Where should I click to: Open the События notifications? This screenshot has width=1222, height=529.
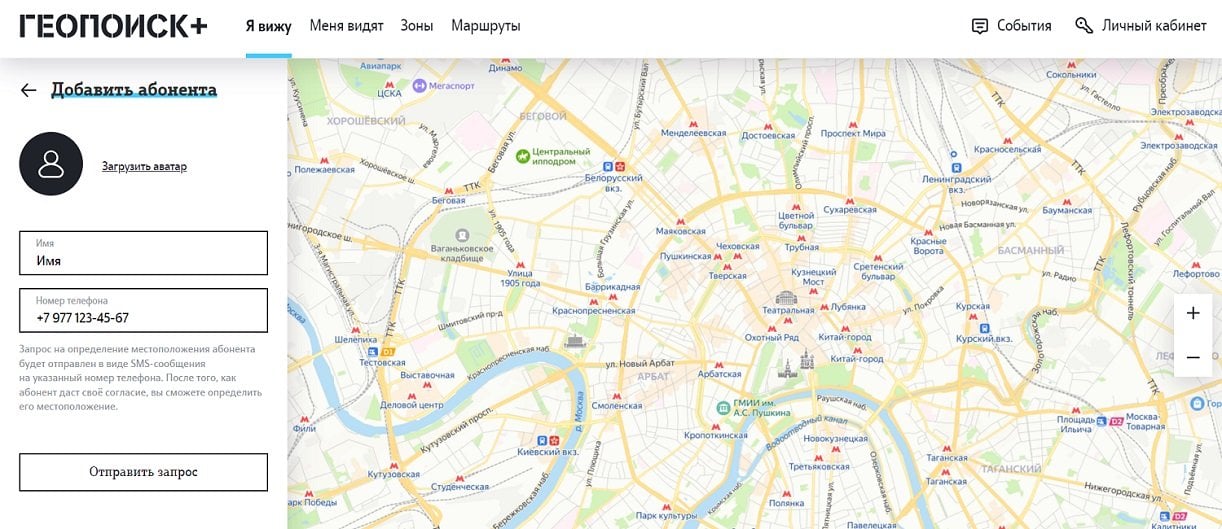(x=1024, y=26)
